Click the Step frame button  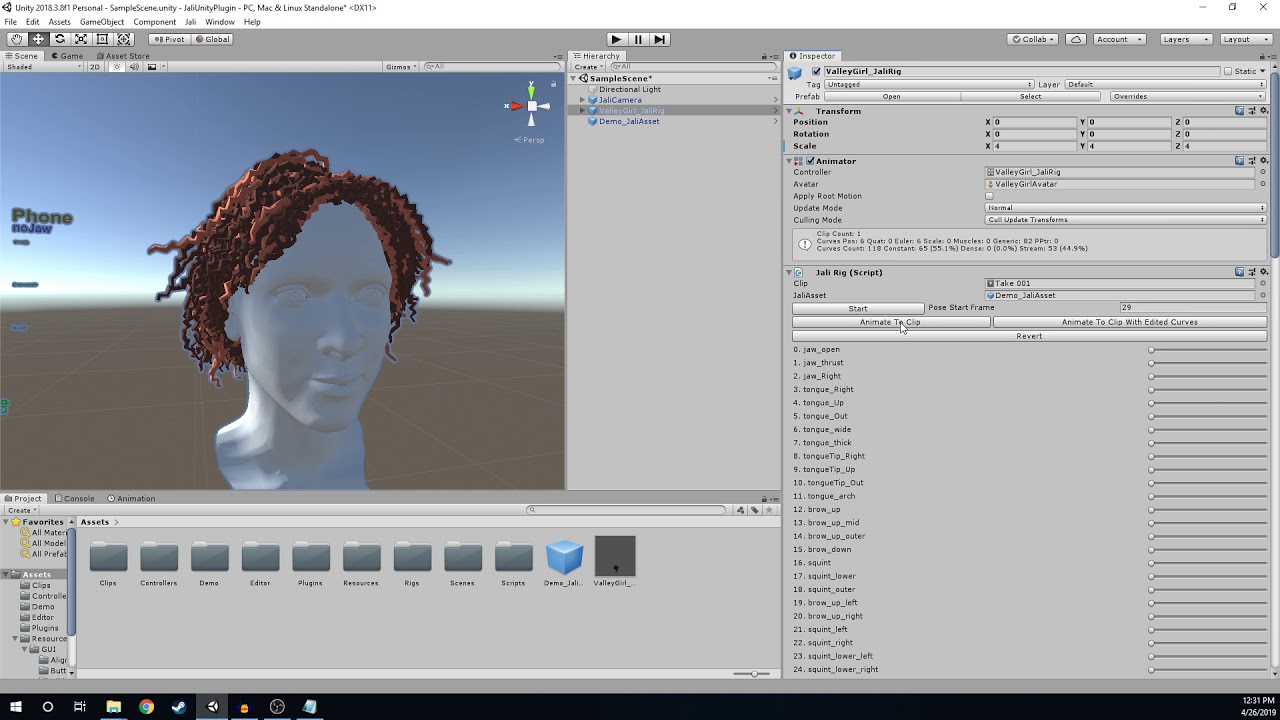point(660,39)
